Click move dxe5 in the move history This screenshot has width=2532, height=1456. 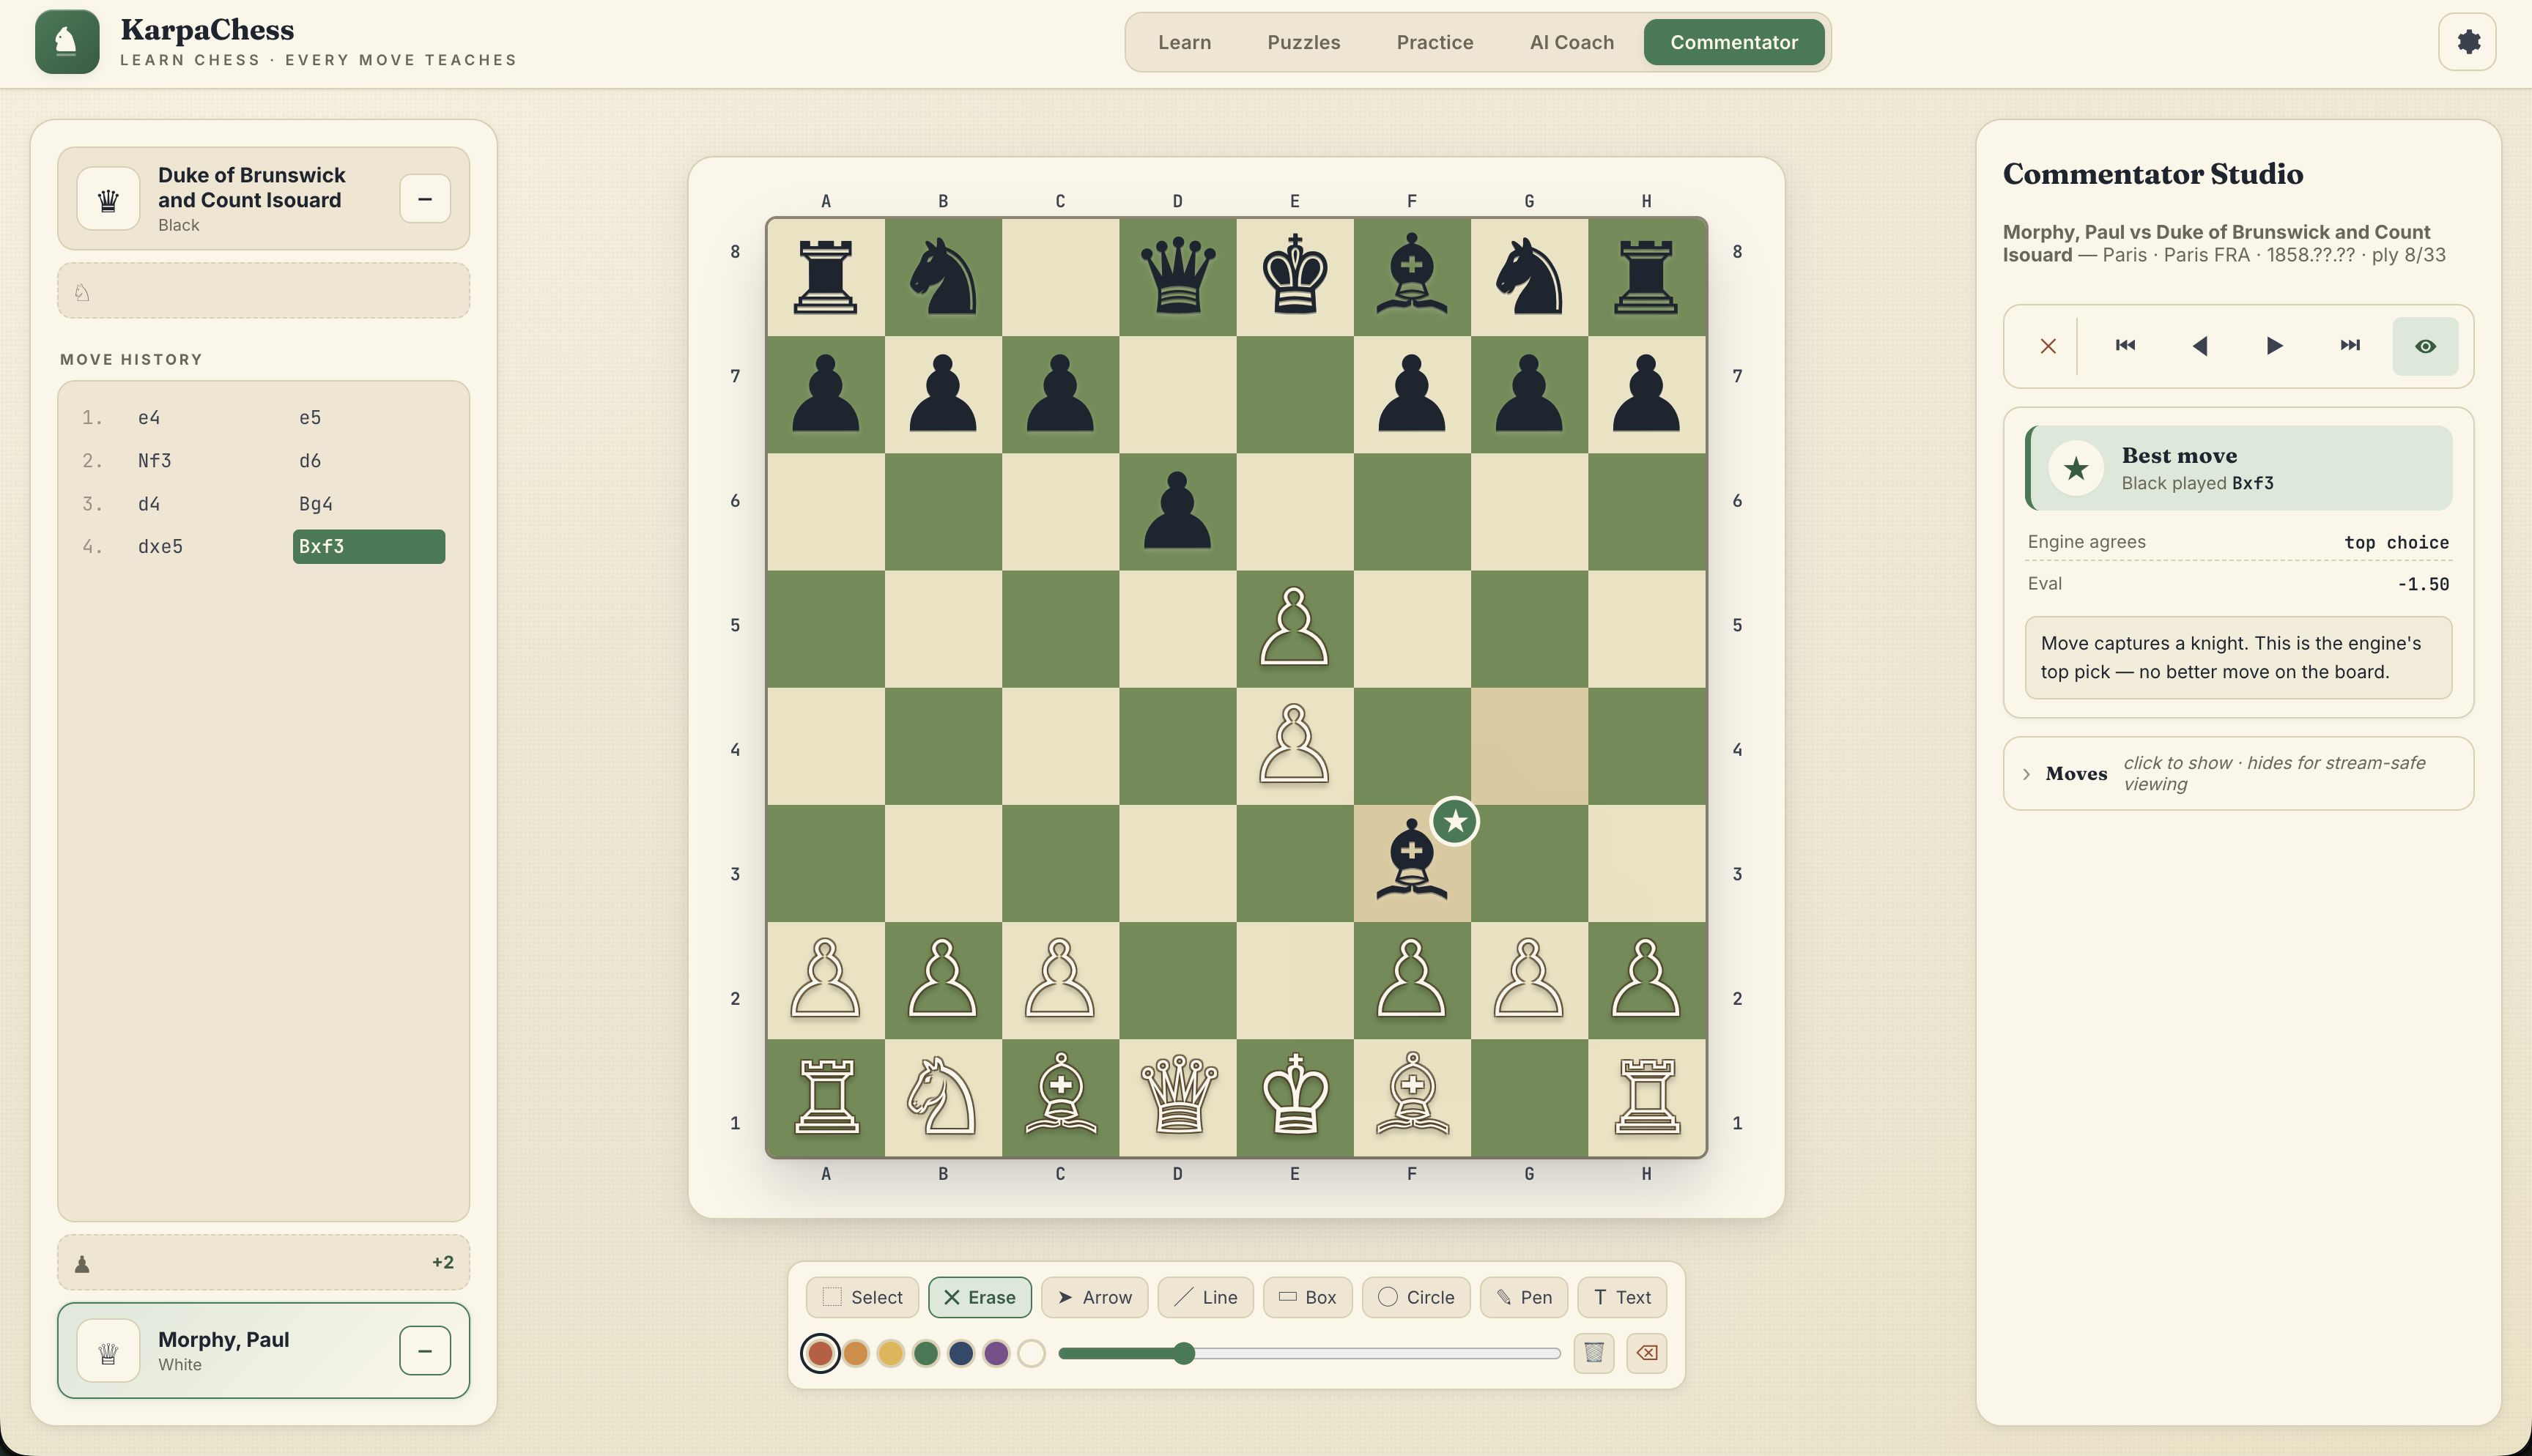(x=160, y=546)
